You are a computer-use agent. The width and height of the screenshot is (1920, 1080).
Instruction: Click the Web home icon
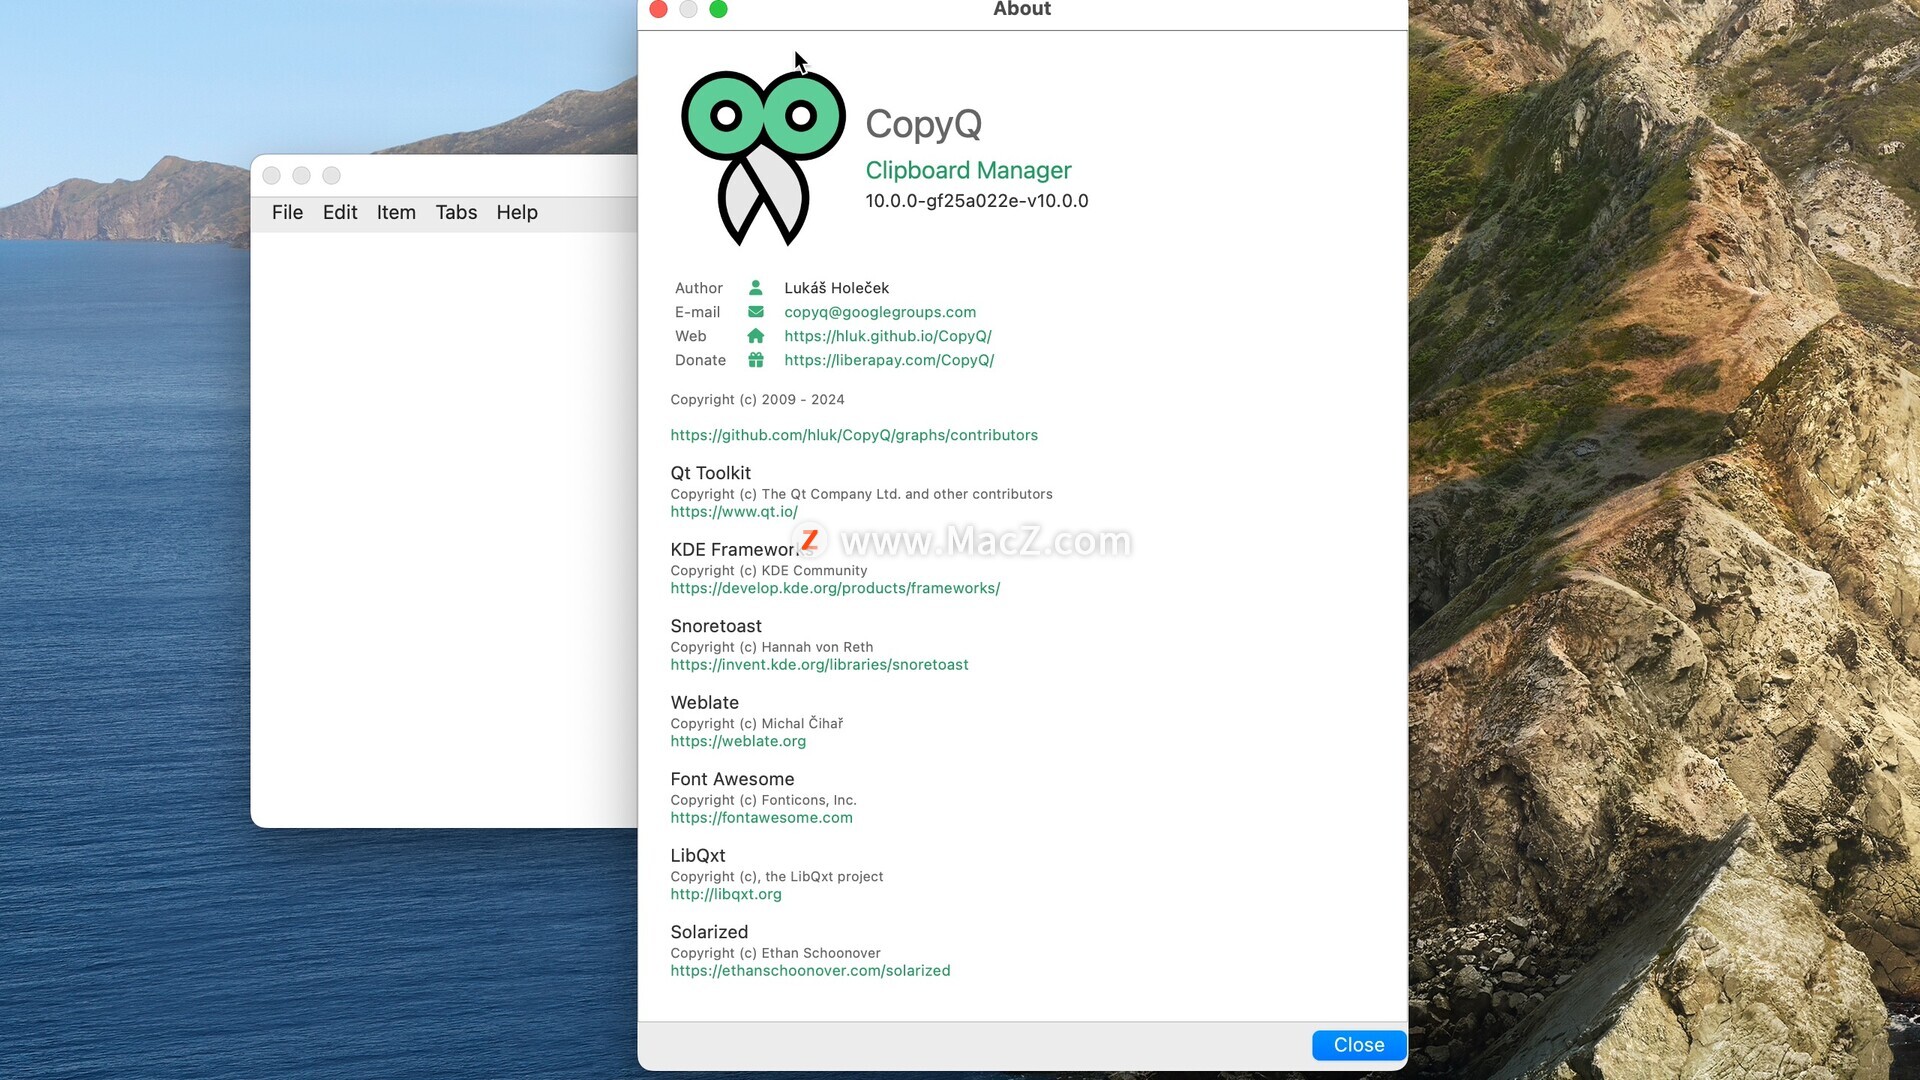756,336
